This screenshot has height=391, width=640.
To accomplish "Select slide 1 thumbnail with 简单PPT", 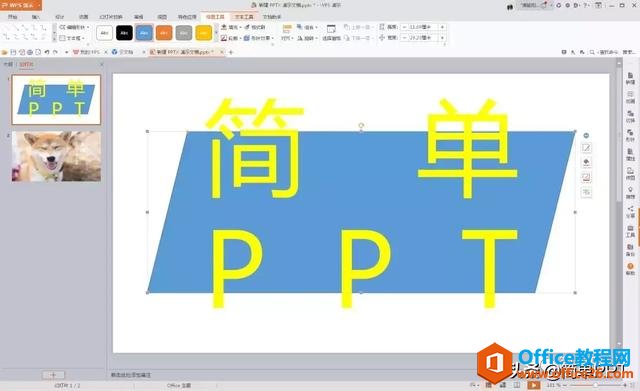I will point(56,100).
